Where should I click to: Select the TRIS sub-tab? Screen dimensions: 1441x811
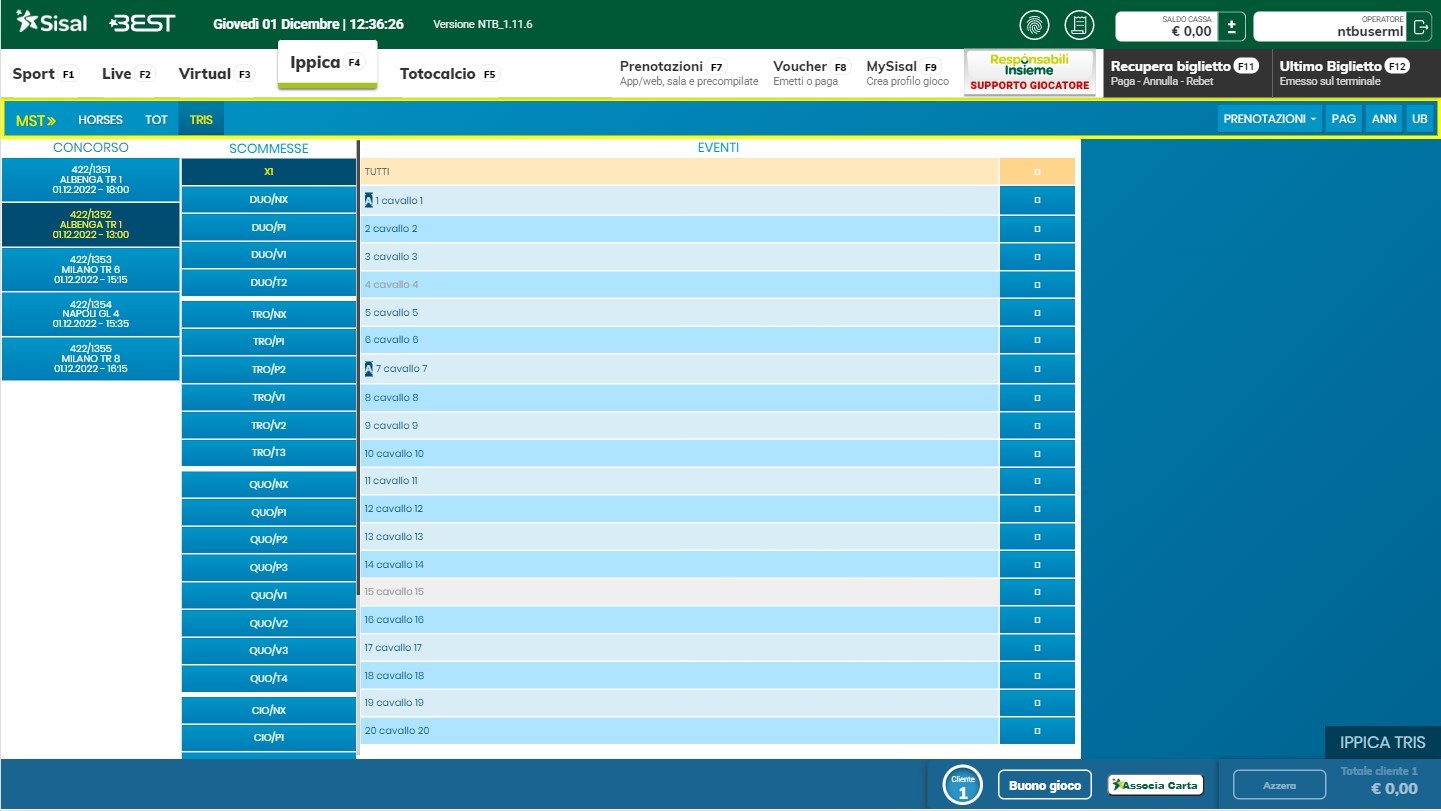point(201,120)
